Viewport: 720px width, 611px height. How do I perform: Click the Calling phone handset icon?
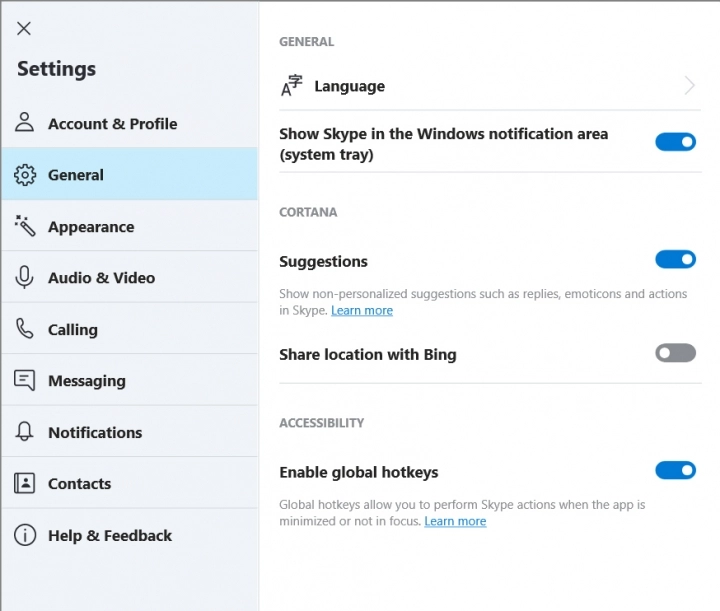(x=25, y=329)
